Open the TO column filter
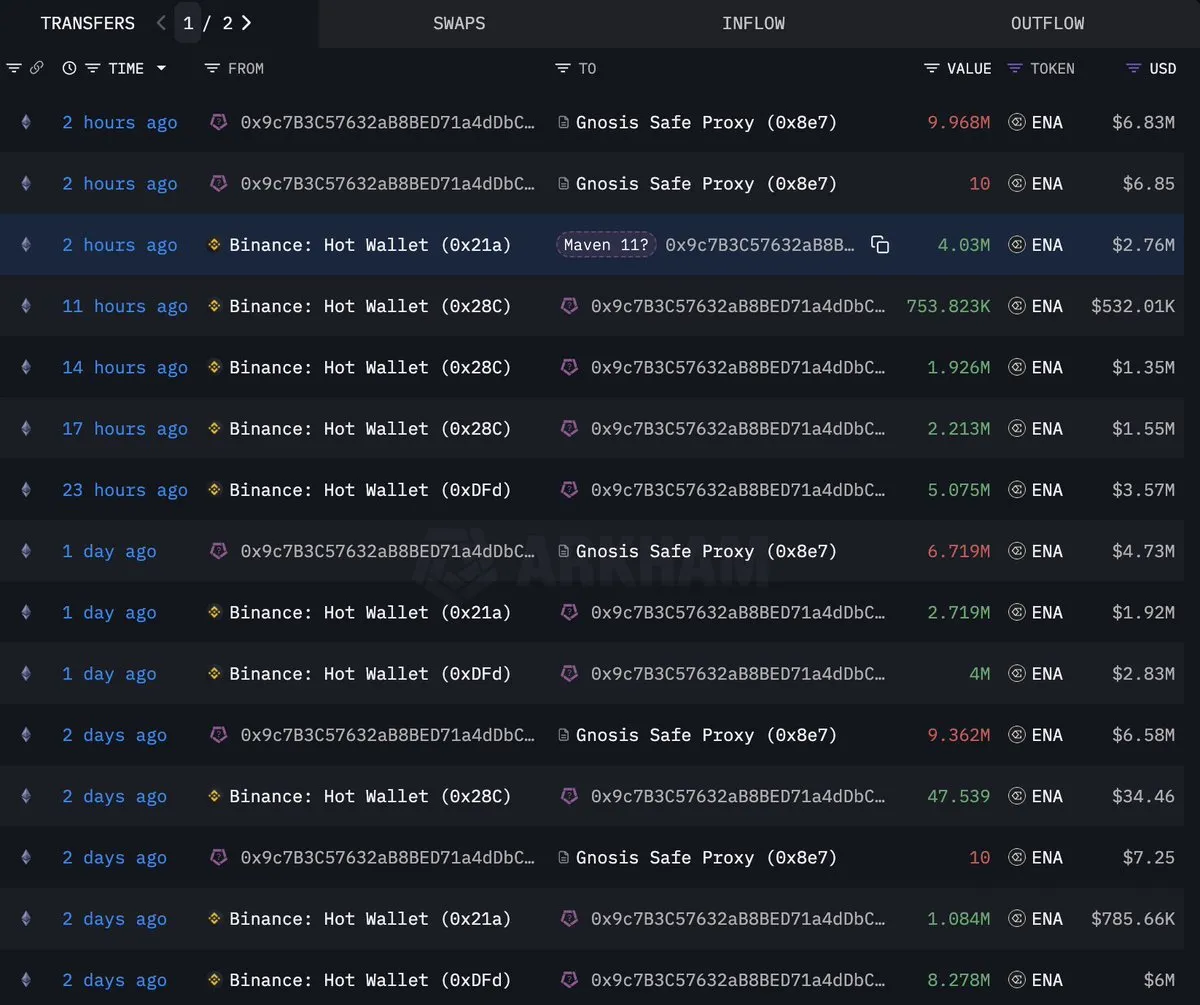This screenshot has height=1005, width=1200. click(562, 68)
